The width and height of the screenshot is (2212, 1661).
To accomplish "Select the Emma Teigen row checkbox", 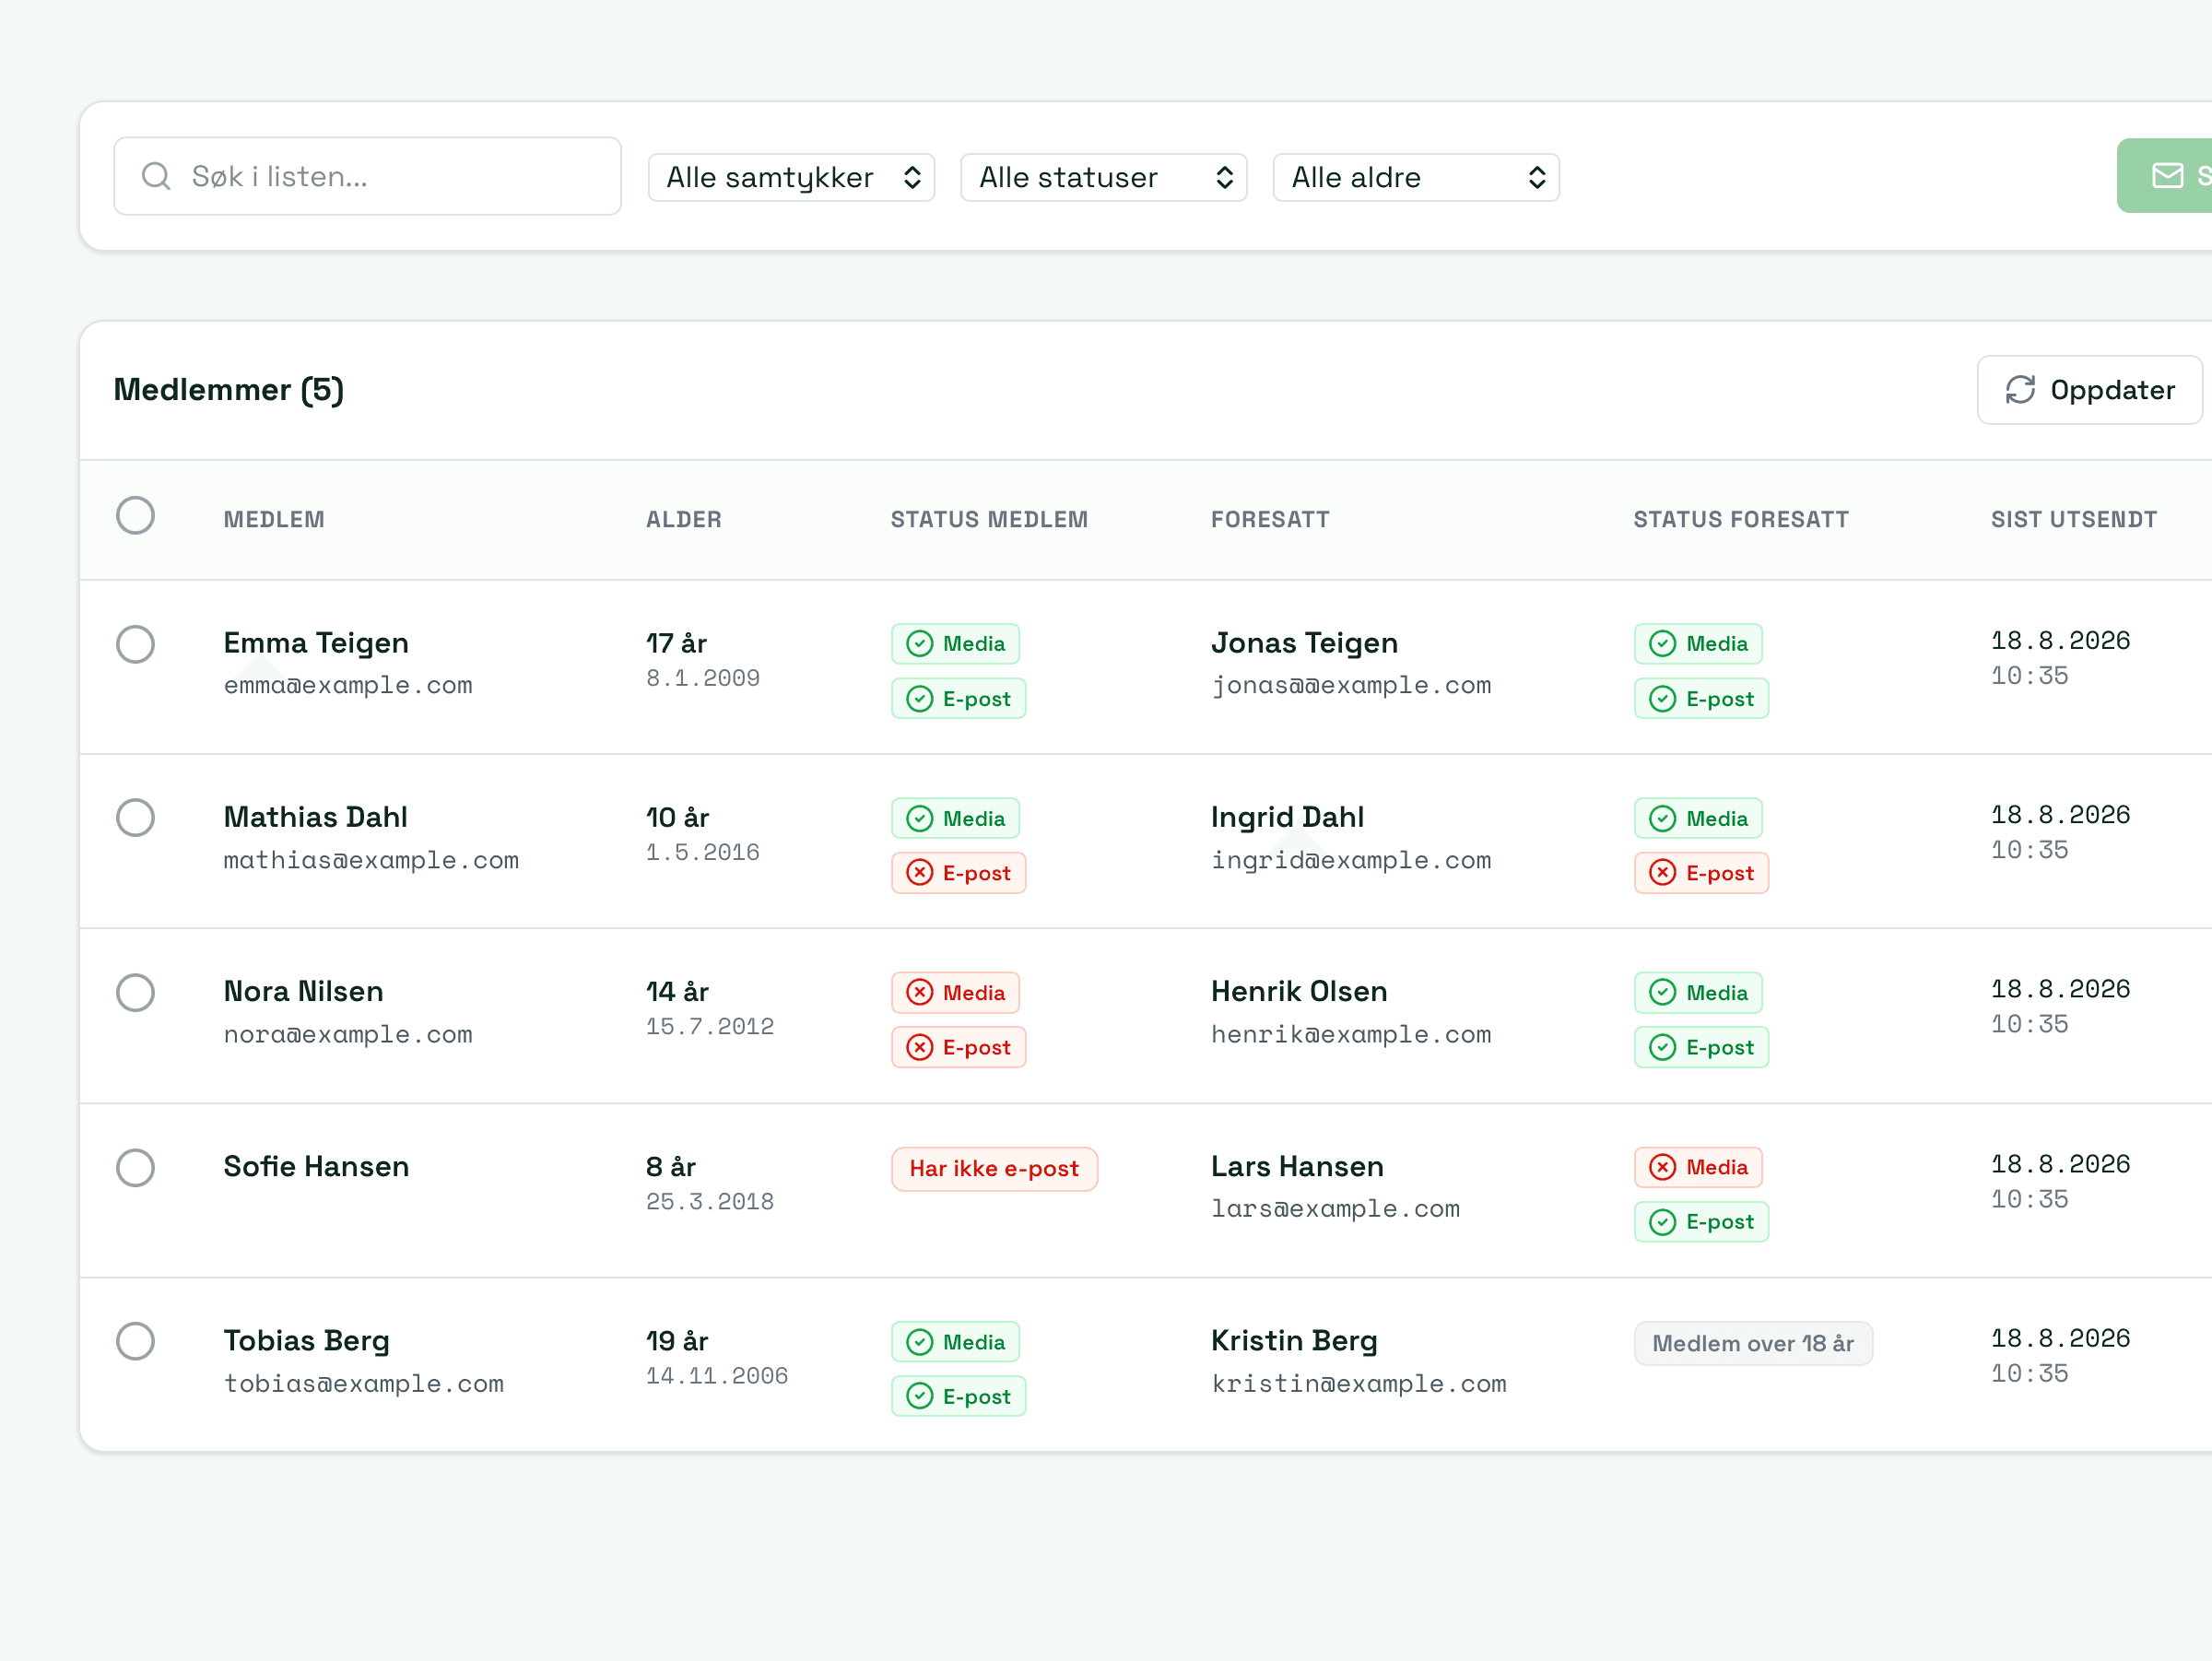I will click(135, 645).
